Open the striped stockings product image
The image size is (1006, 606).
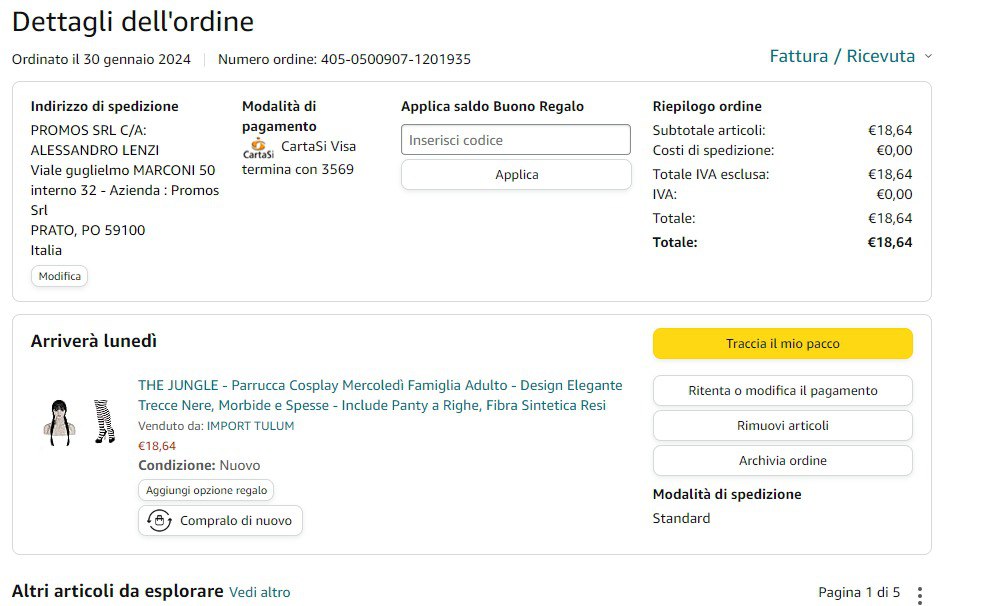[104, 421]
